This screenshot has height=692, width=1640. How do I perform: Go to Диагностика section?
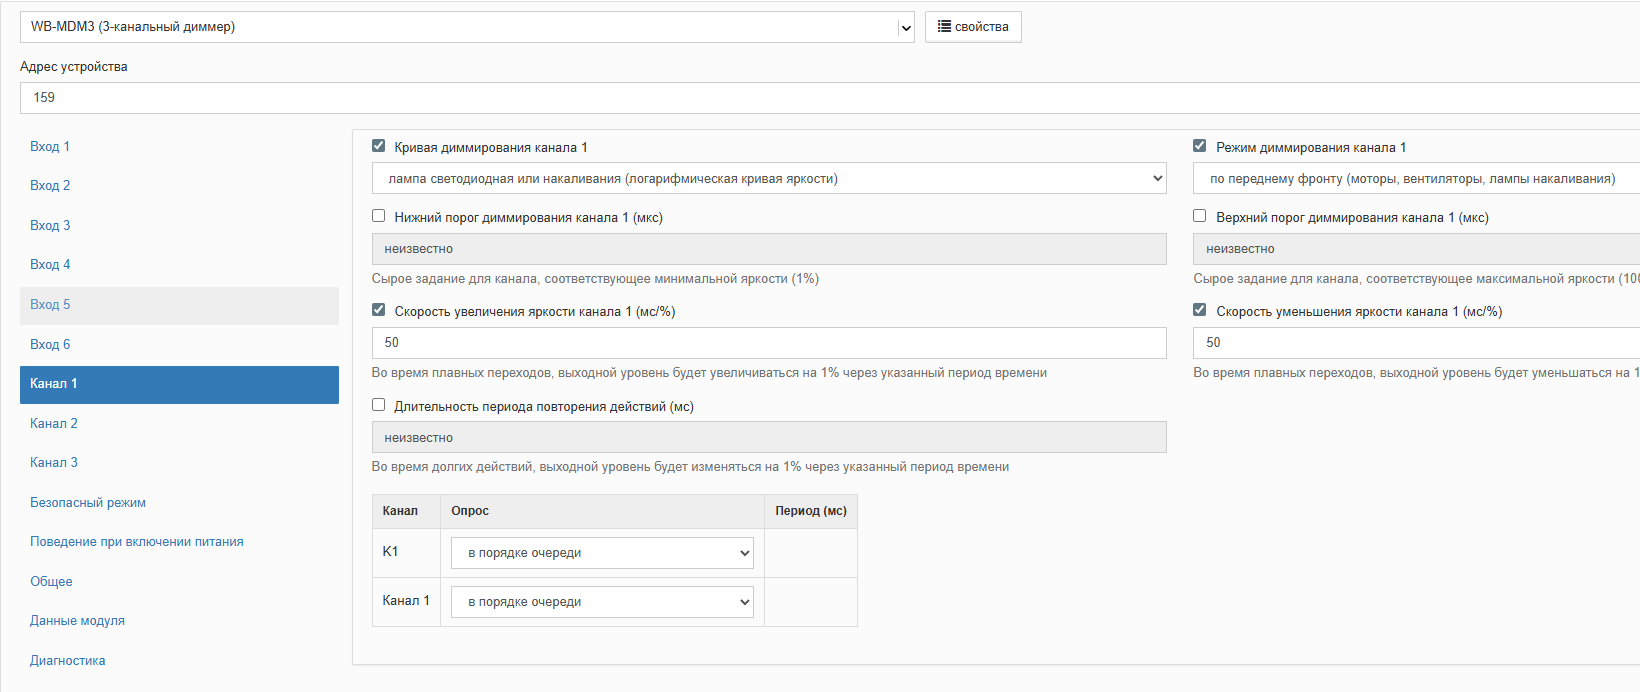click(67, 660)
